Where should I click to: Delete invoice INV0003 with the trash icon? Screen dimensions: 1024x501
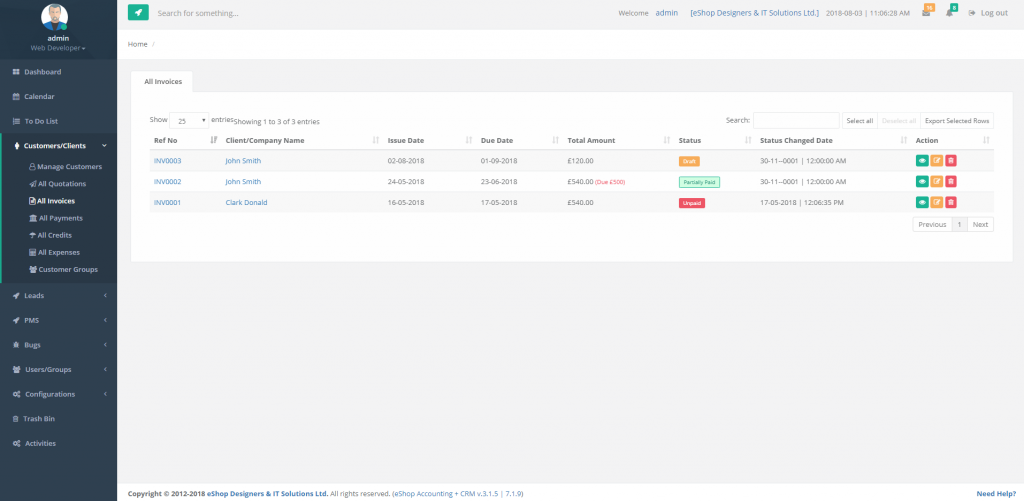coord(951,160)
